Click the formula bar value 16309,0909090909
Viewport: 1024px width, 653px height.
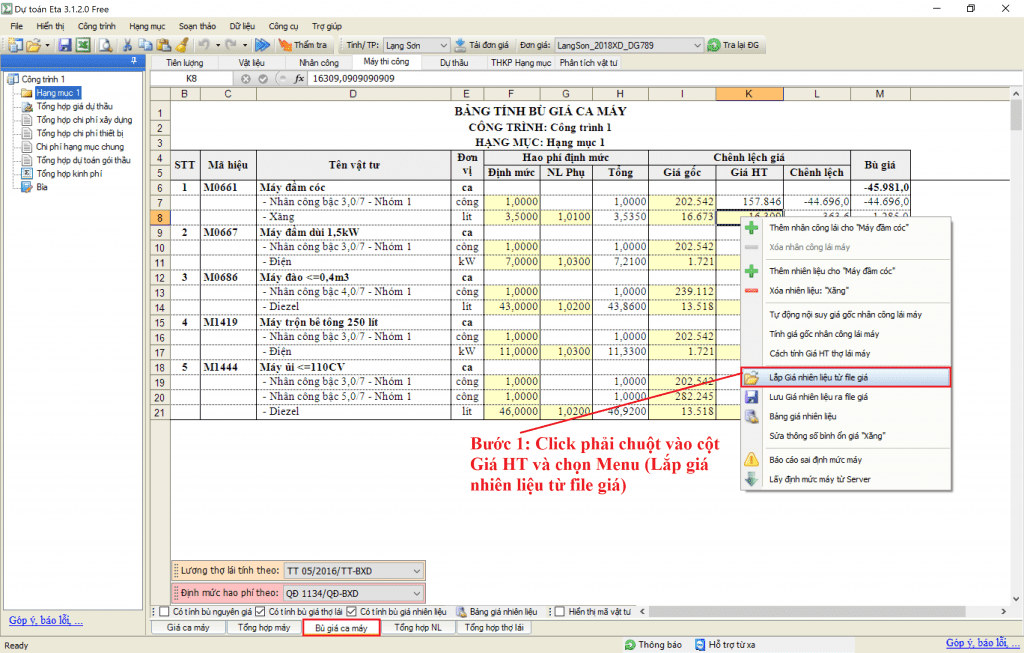click(353, 78)
